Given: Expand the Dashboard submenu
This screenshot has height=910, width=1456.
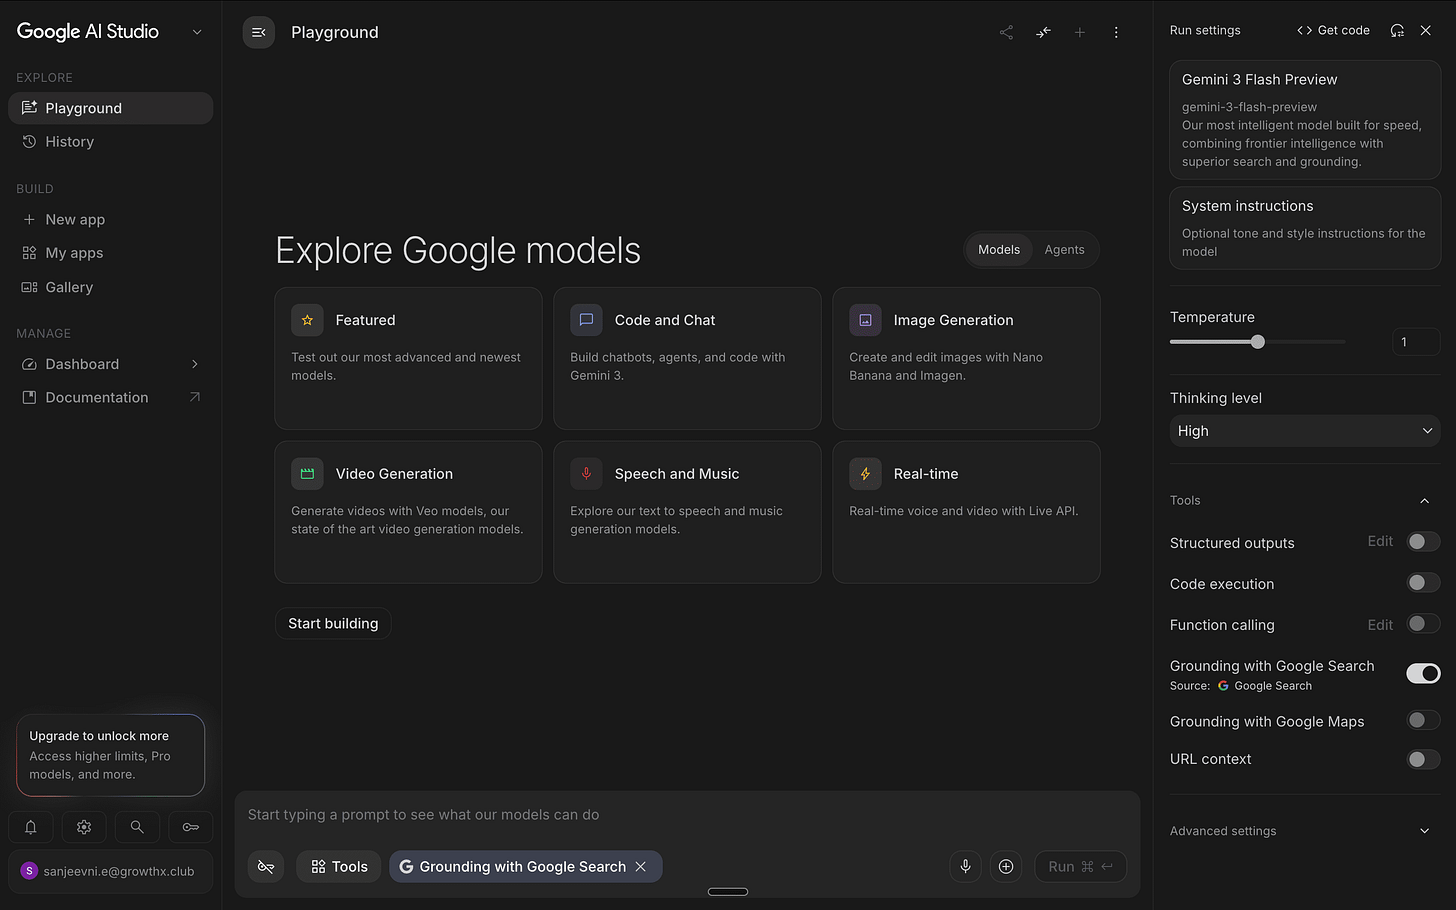Looking at the screenshot, I should pyautogui.click(x=195, y=364).
